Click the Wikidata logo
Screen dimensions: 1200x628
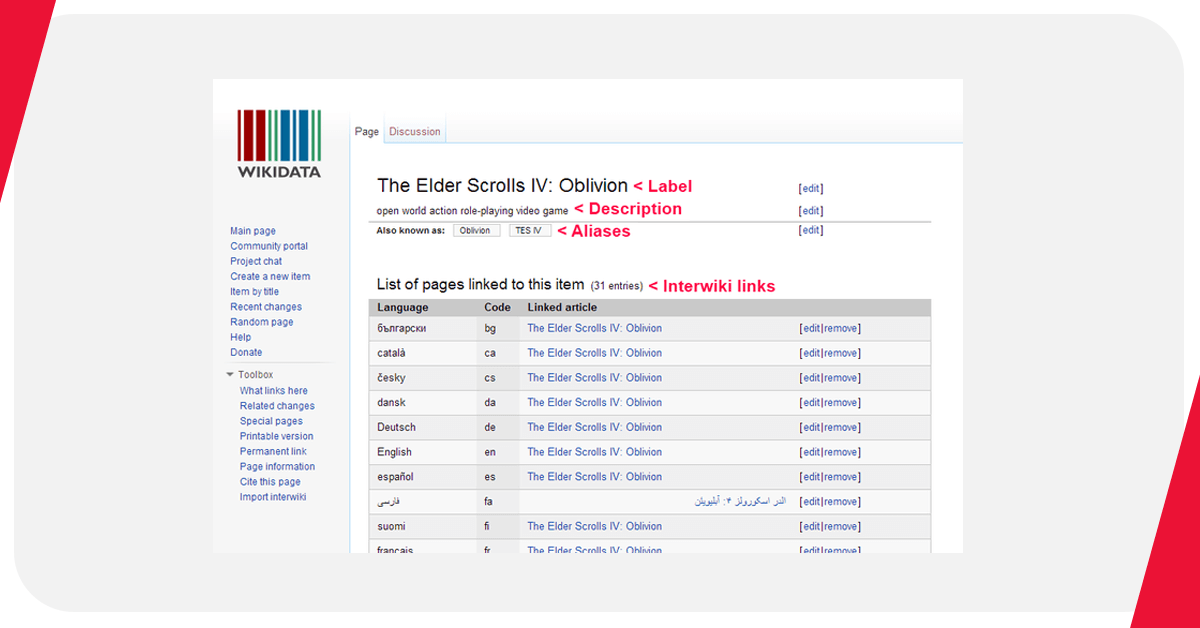[279, 143]
